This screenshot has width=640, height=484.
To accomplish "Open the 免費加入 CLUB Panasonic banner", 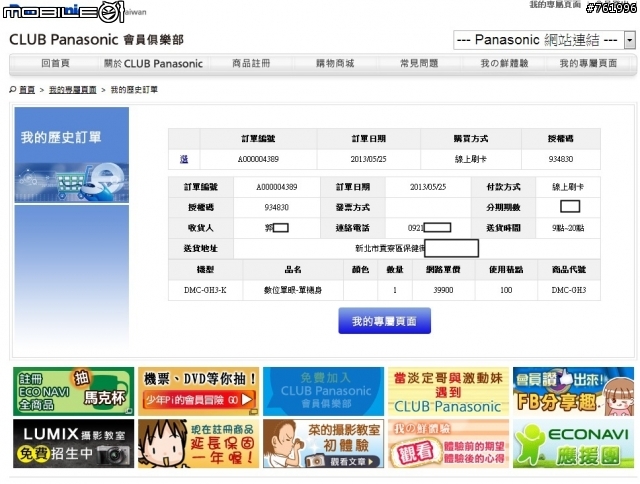I will [323, 391].
